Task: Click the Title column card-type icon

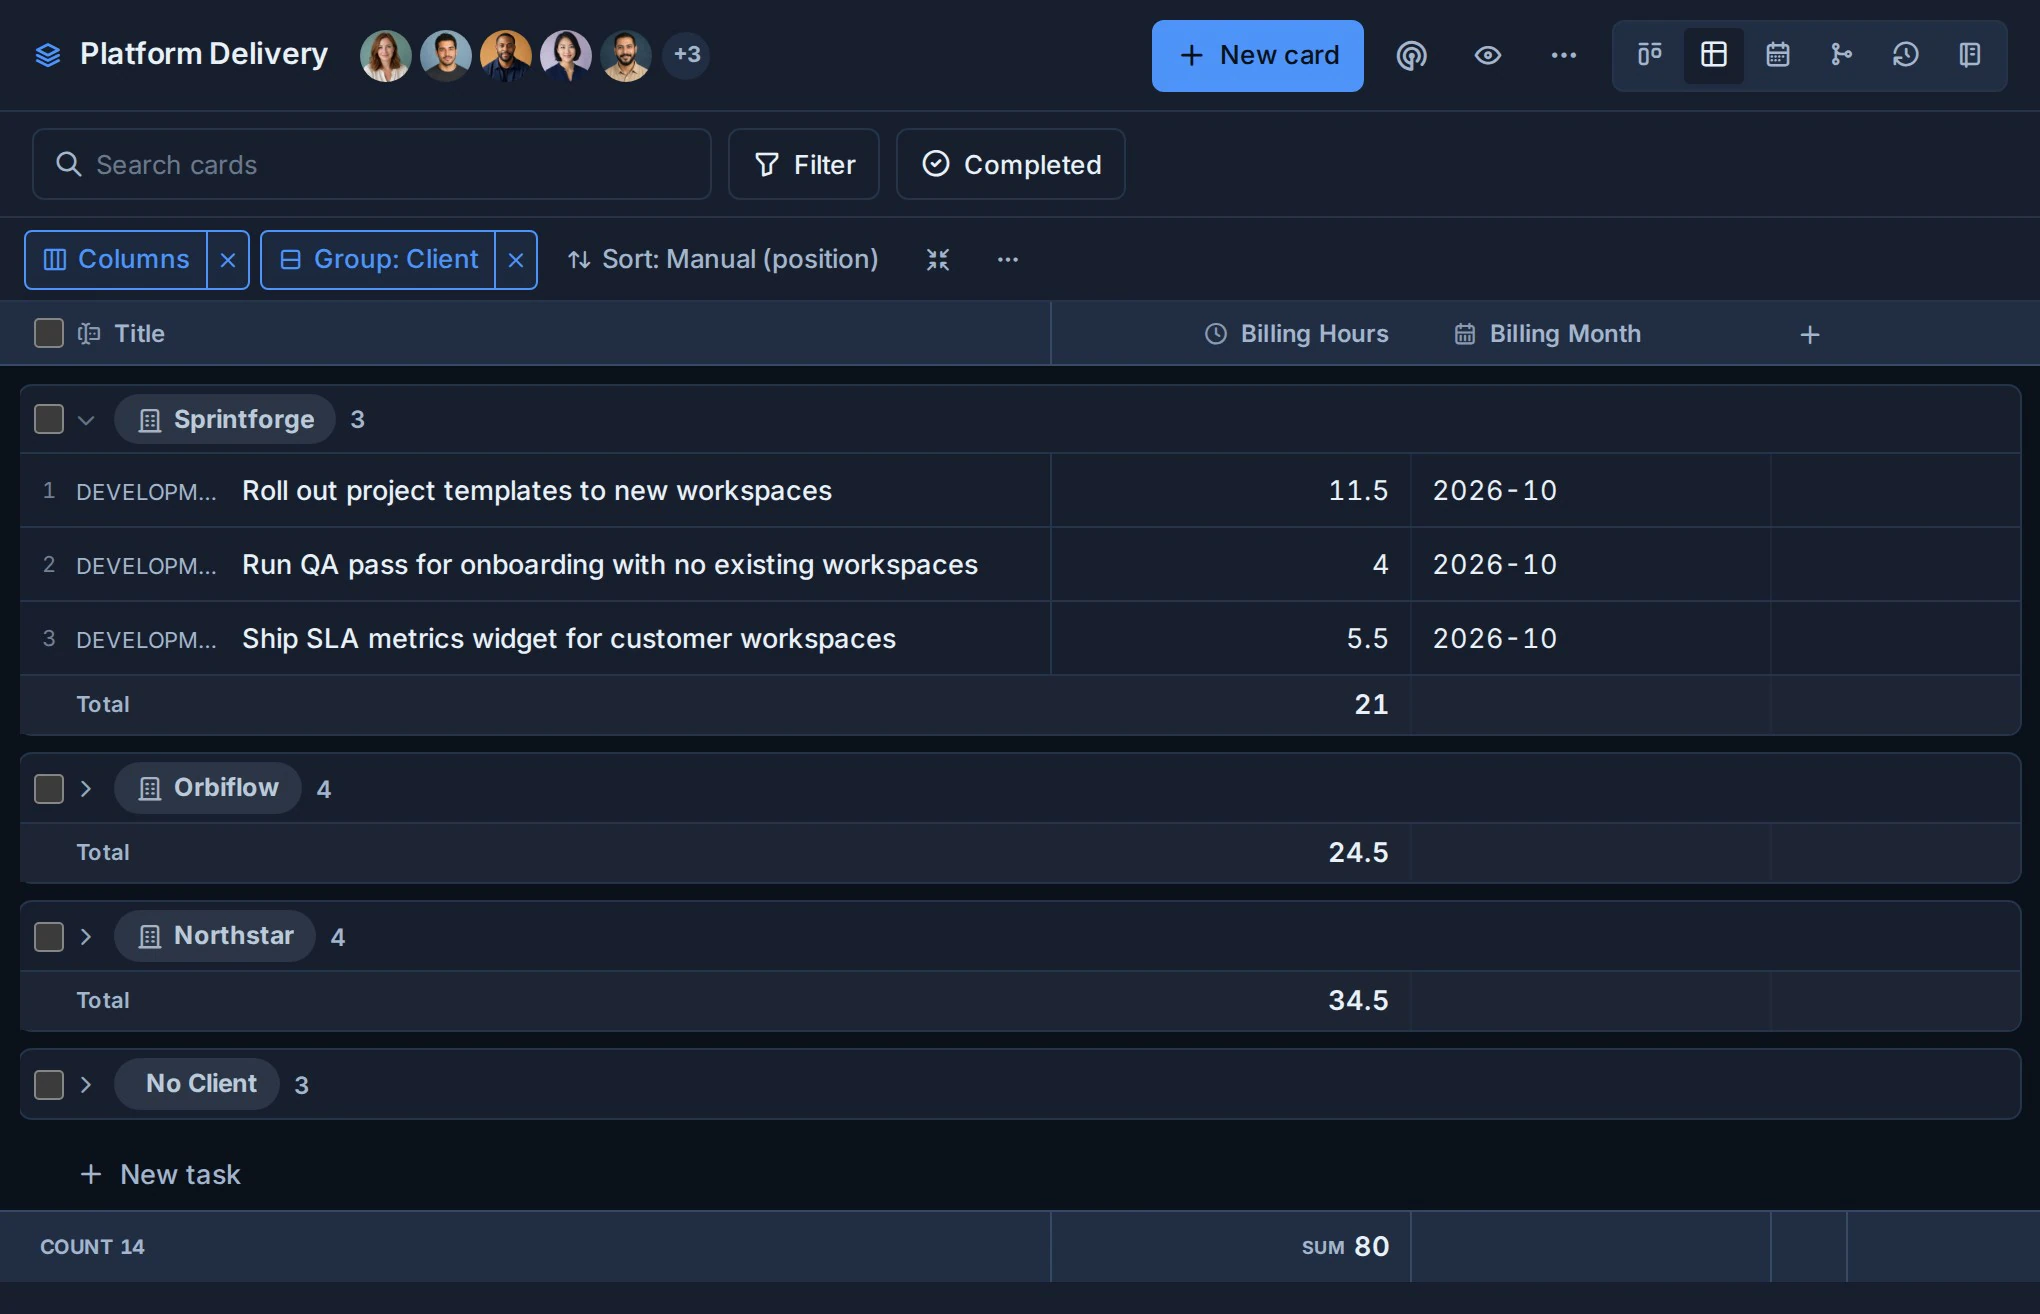Action: 89,334
